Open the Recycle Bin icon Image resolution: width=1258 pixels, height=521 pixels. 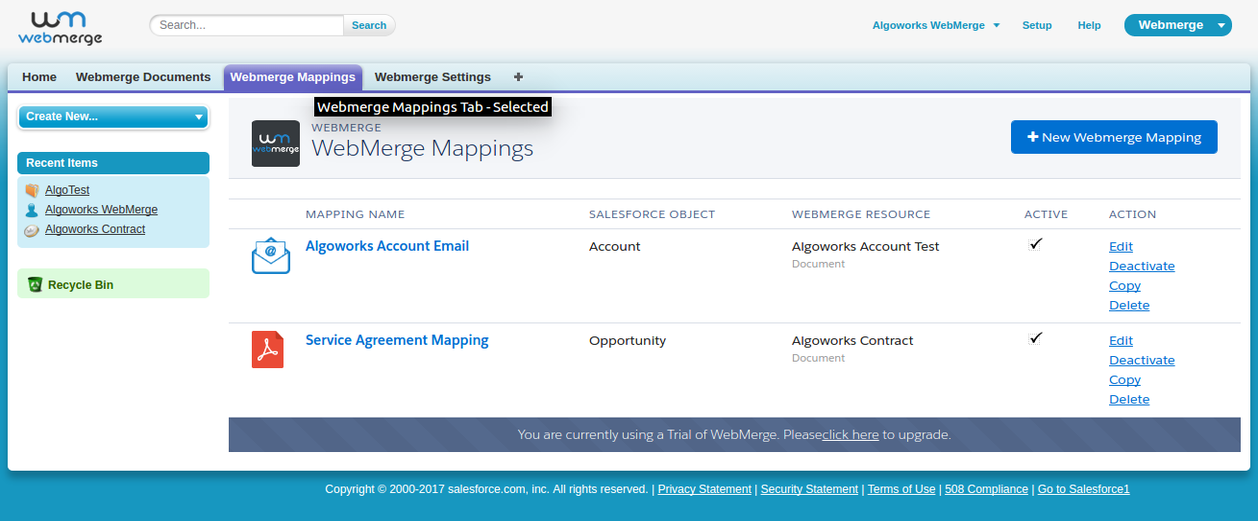coord(35,285)
